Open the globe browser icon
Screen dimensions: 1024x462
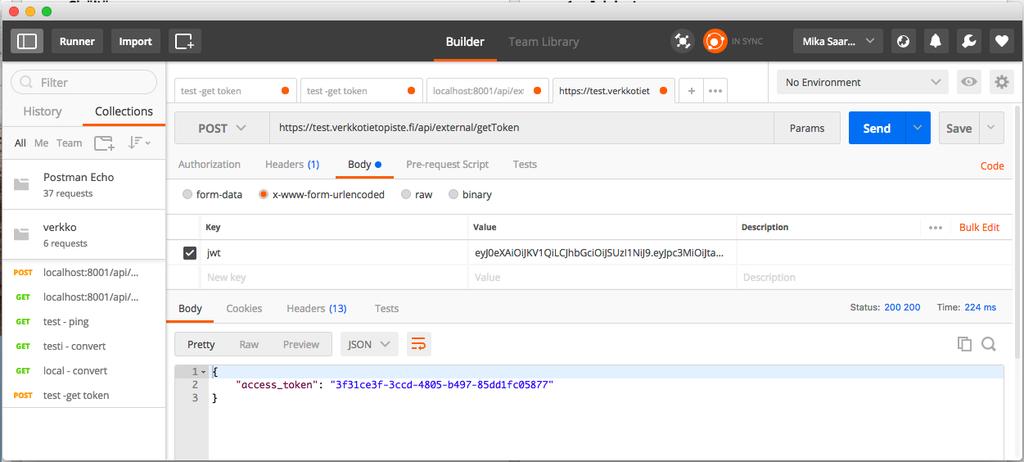pyautogui.click(x=903, y=41)
